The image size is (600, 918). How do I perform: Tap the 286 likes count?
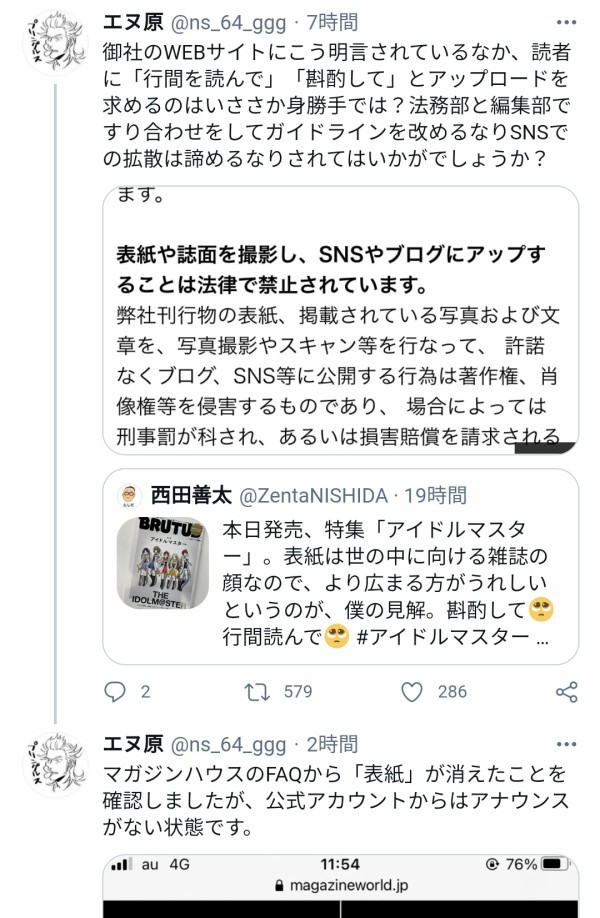click(x=452, y=691)
